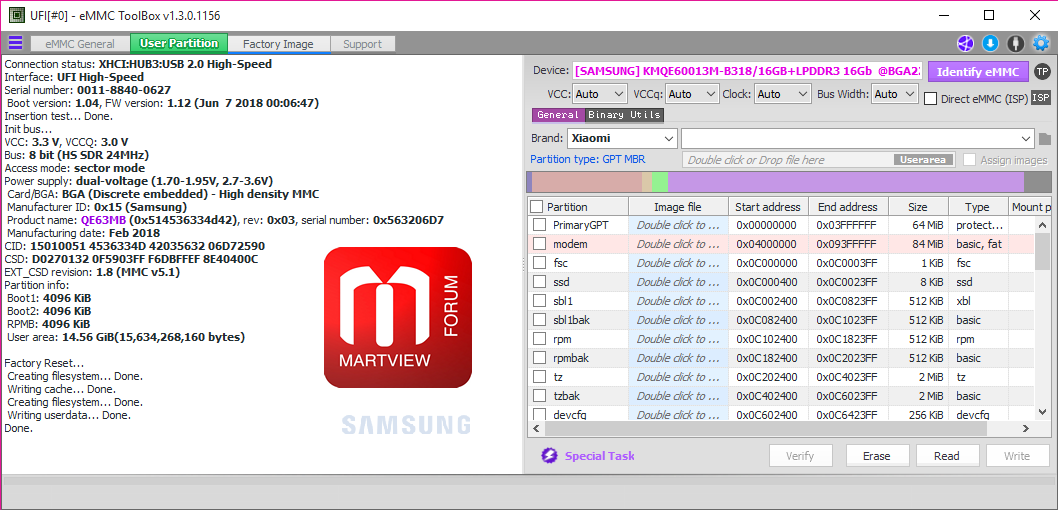The width and height of the screenshot is (1058, 510).
Task: Toggle the Assign images checkbox
Action: point(970,160)
